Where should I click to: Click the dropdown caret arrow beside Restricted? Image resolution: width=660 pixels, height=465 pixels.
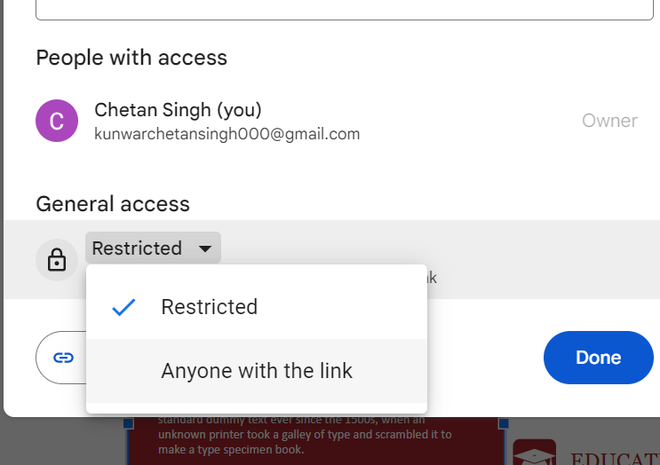tap(205, 248)
